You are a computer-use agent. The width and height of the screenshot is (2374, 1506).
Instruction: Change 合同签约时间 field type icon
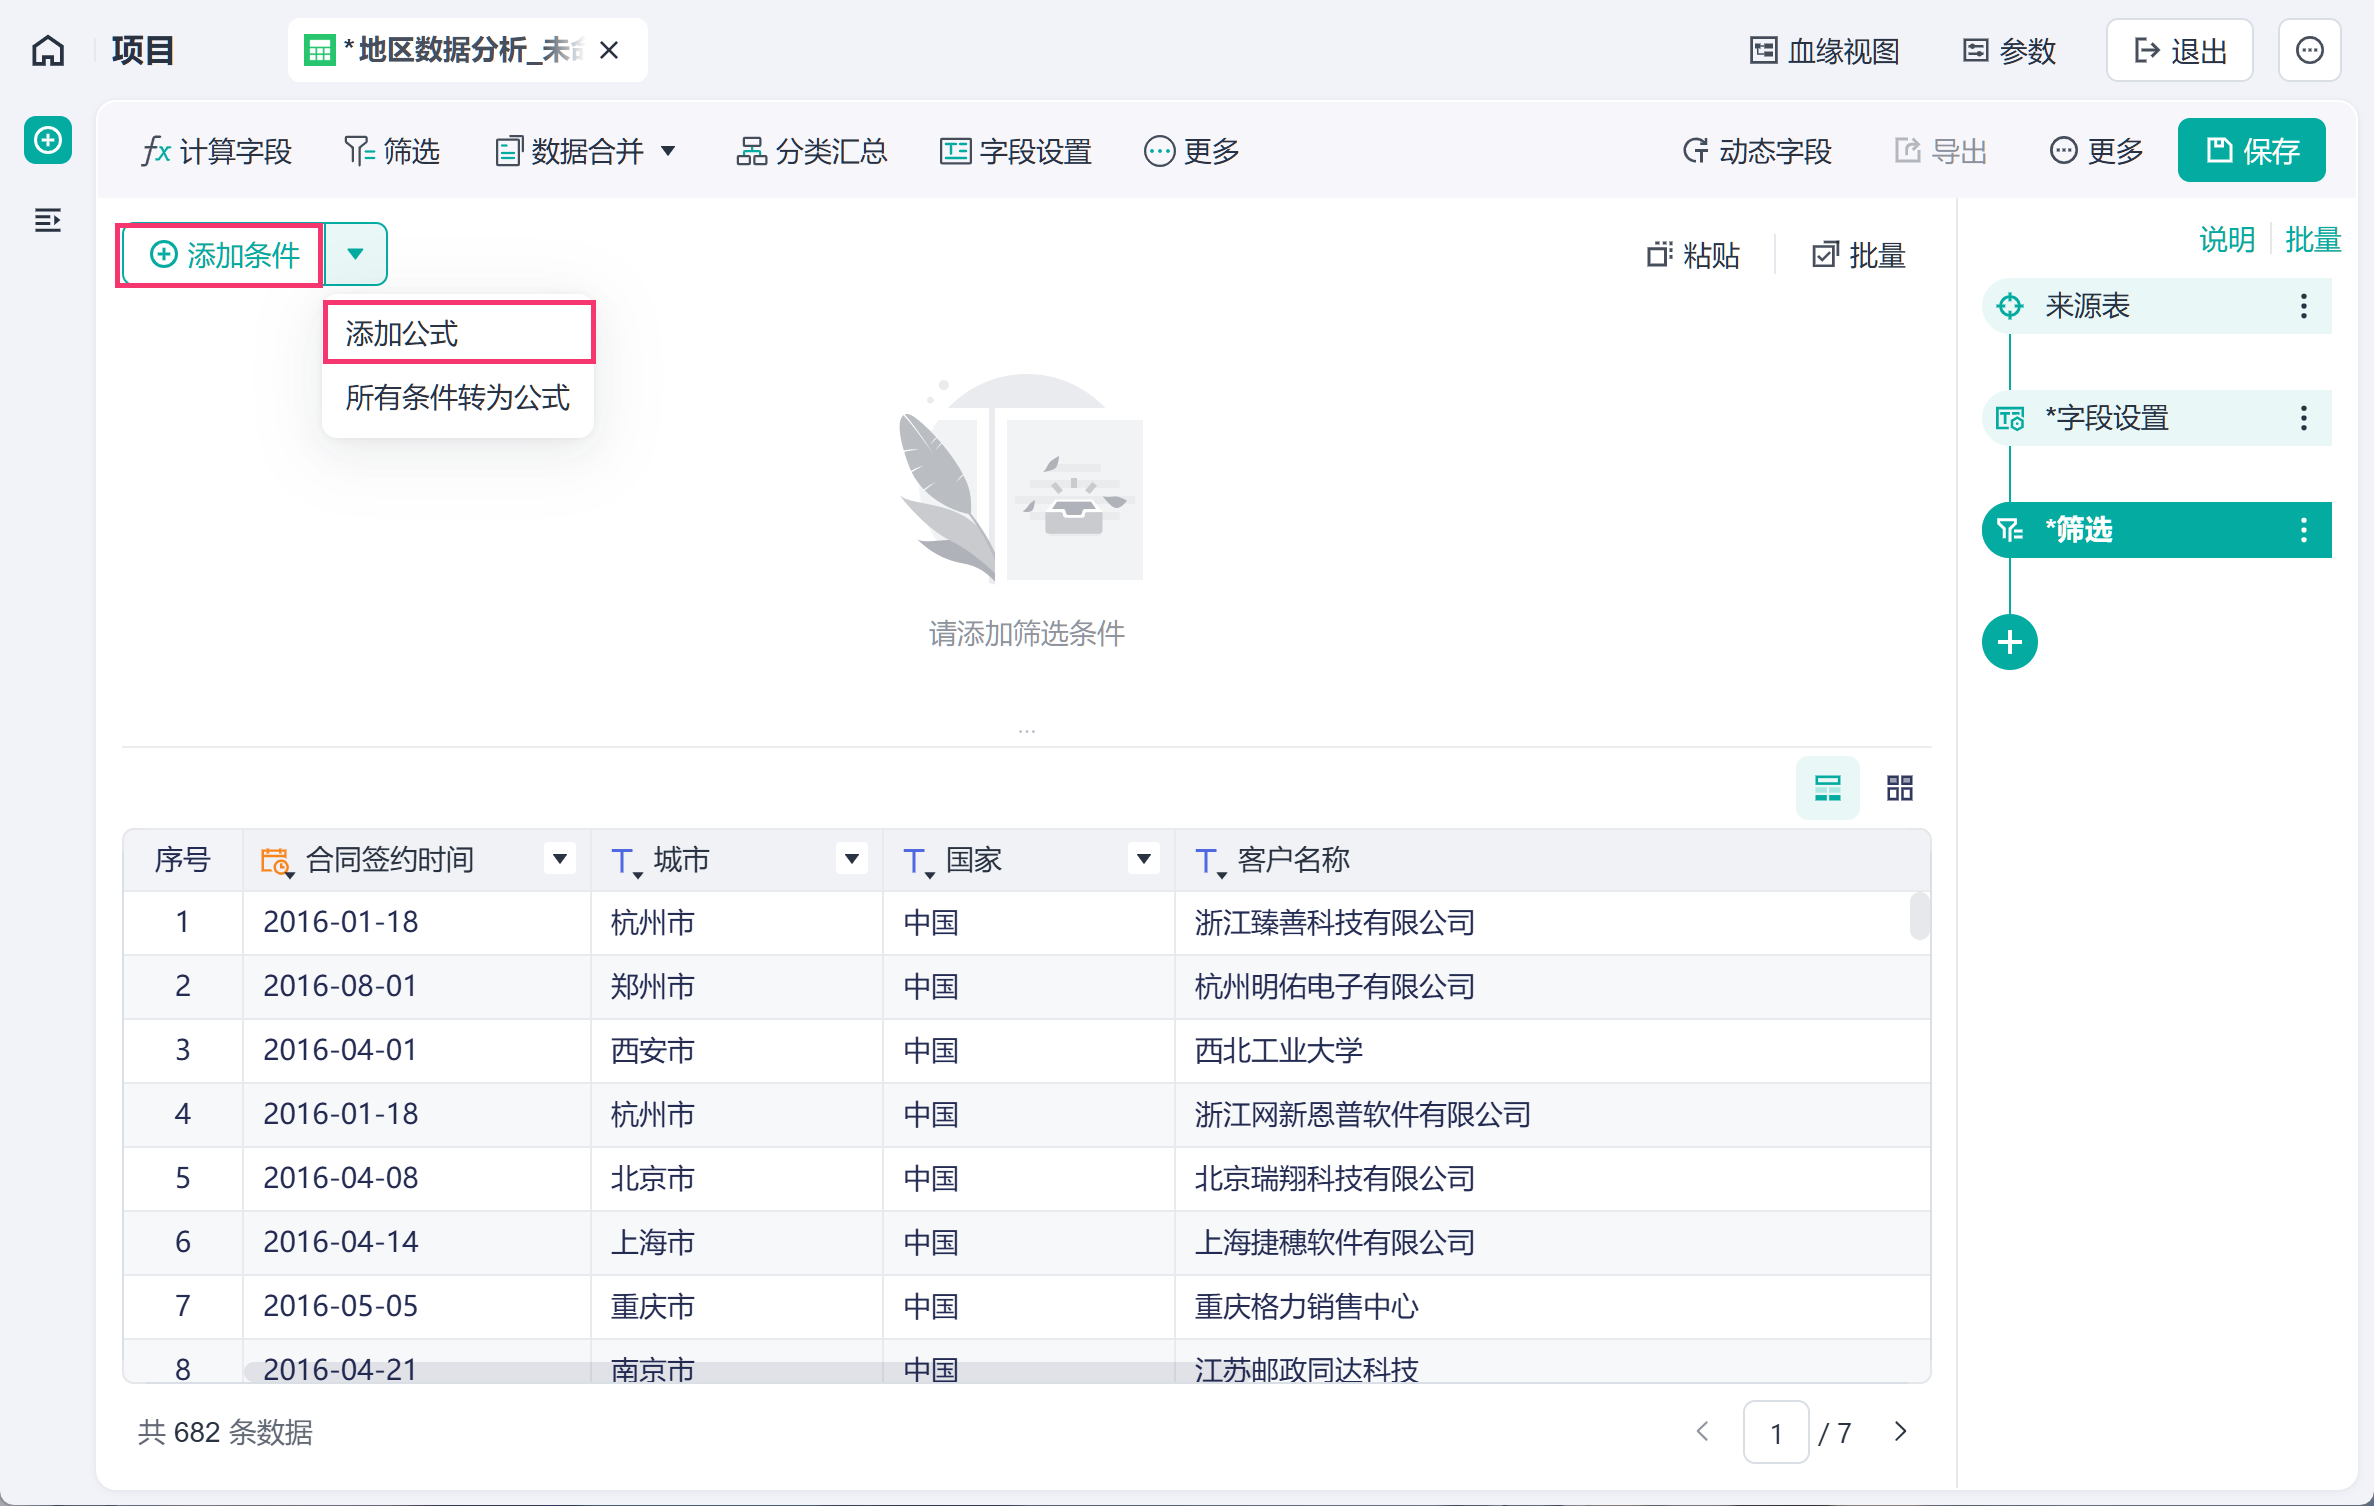tap(277, 861)
